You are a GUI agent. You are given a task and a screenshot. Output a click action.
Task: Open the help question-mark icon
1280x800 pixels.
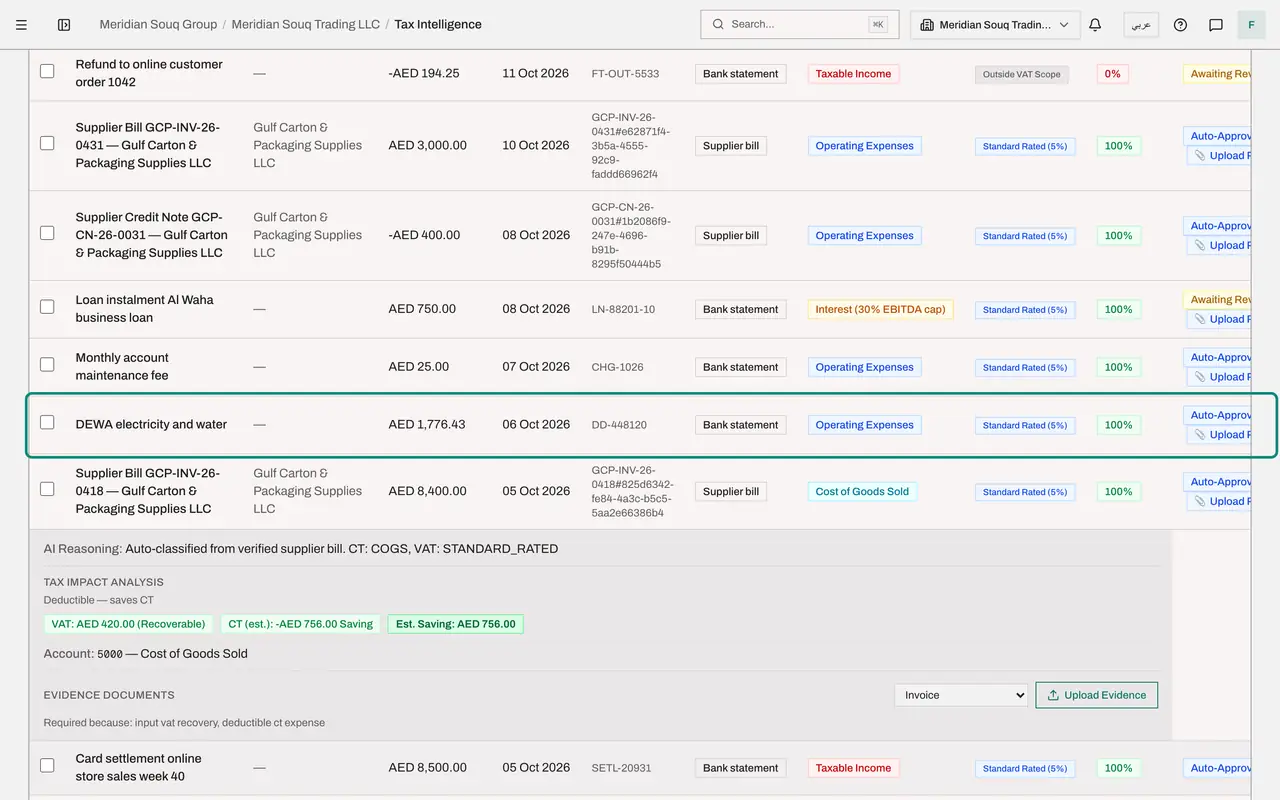pyautogui.click(x=1180, y=24)
